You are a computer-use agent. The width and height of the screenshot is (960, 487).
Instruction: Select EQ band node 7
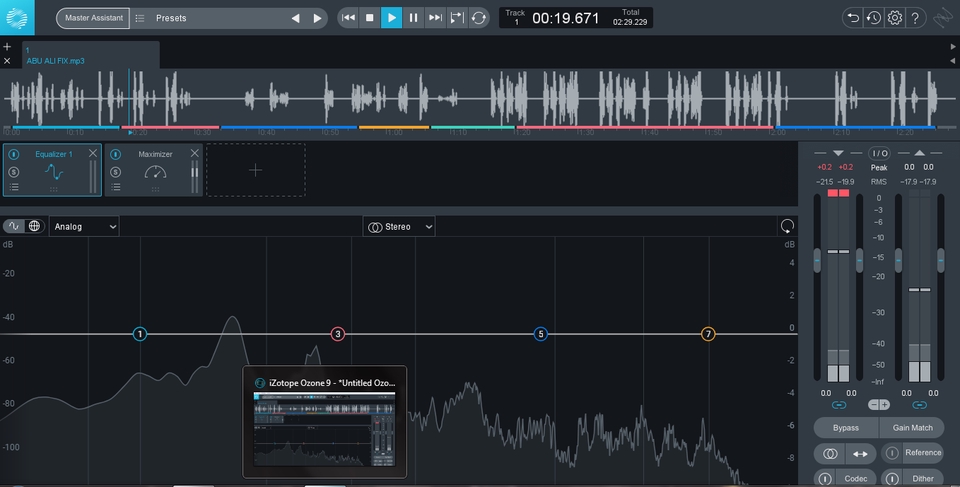coord(708,334)
